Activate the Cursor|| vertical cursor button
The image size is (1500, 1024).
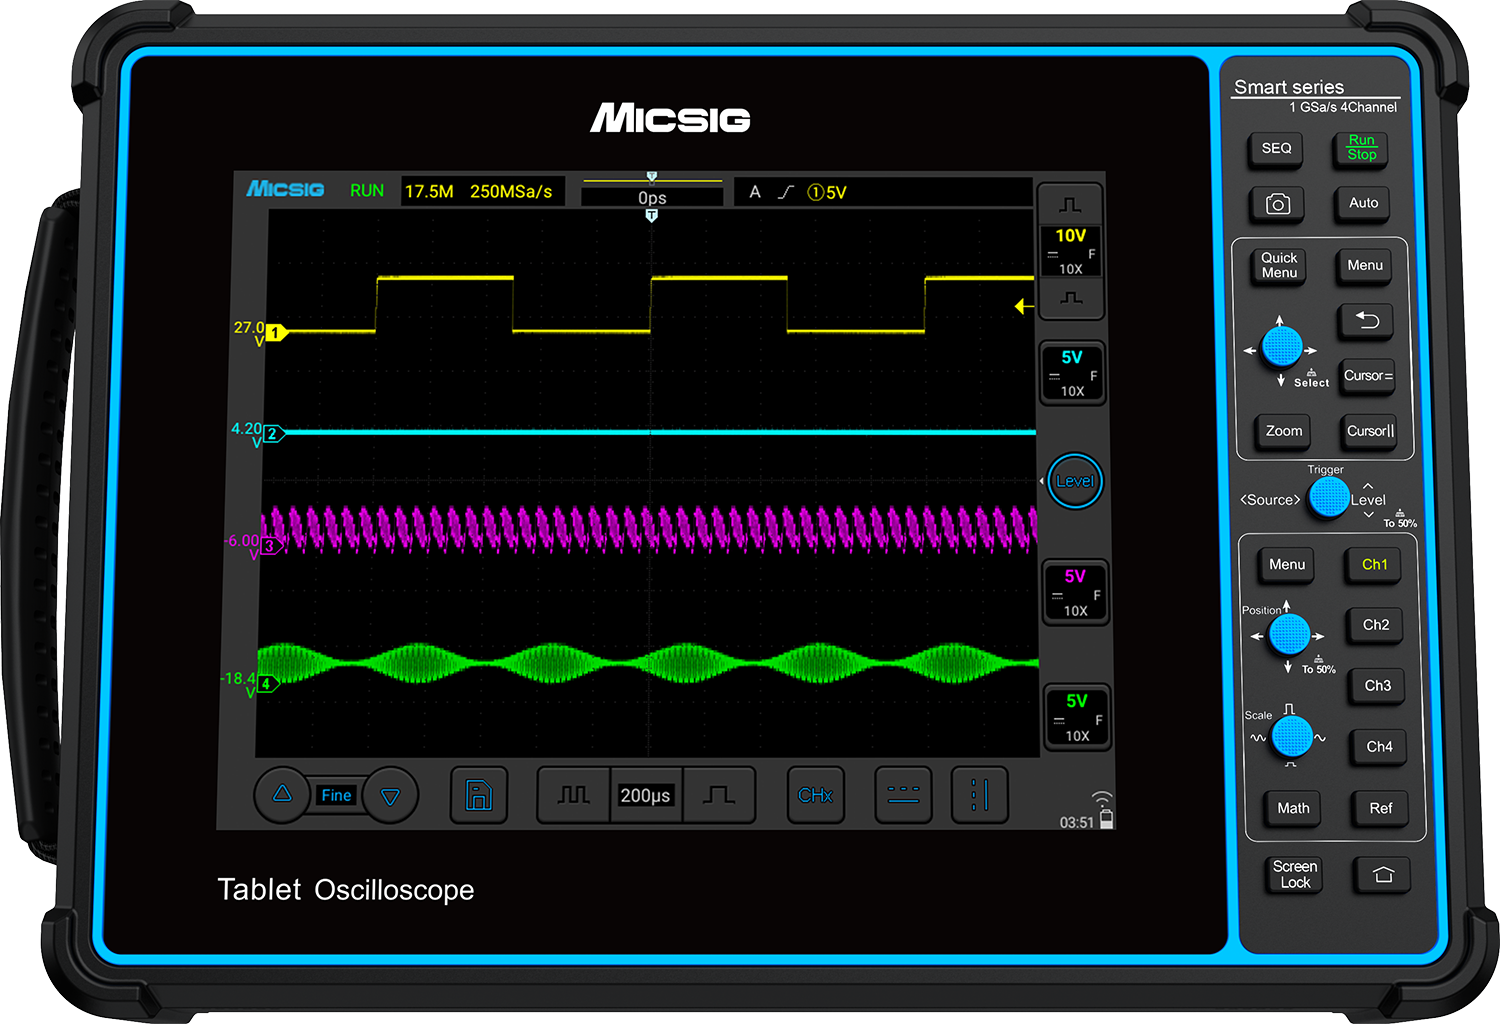coord(1370,431)
